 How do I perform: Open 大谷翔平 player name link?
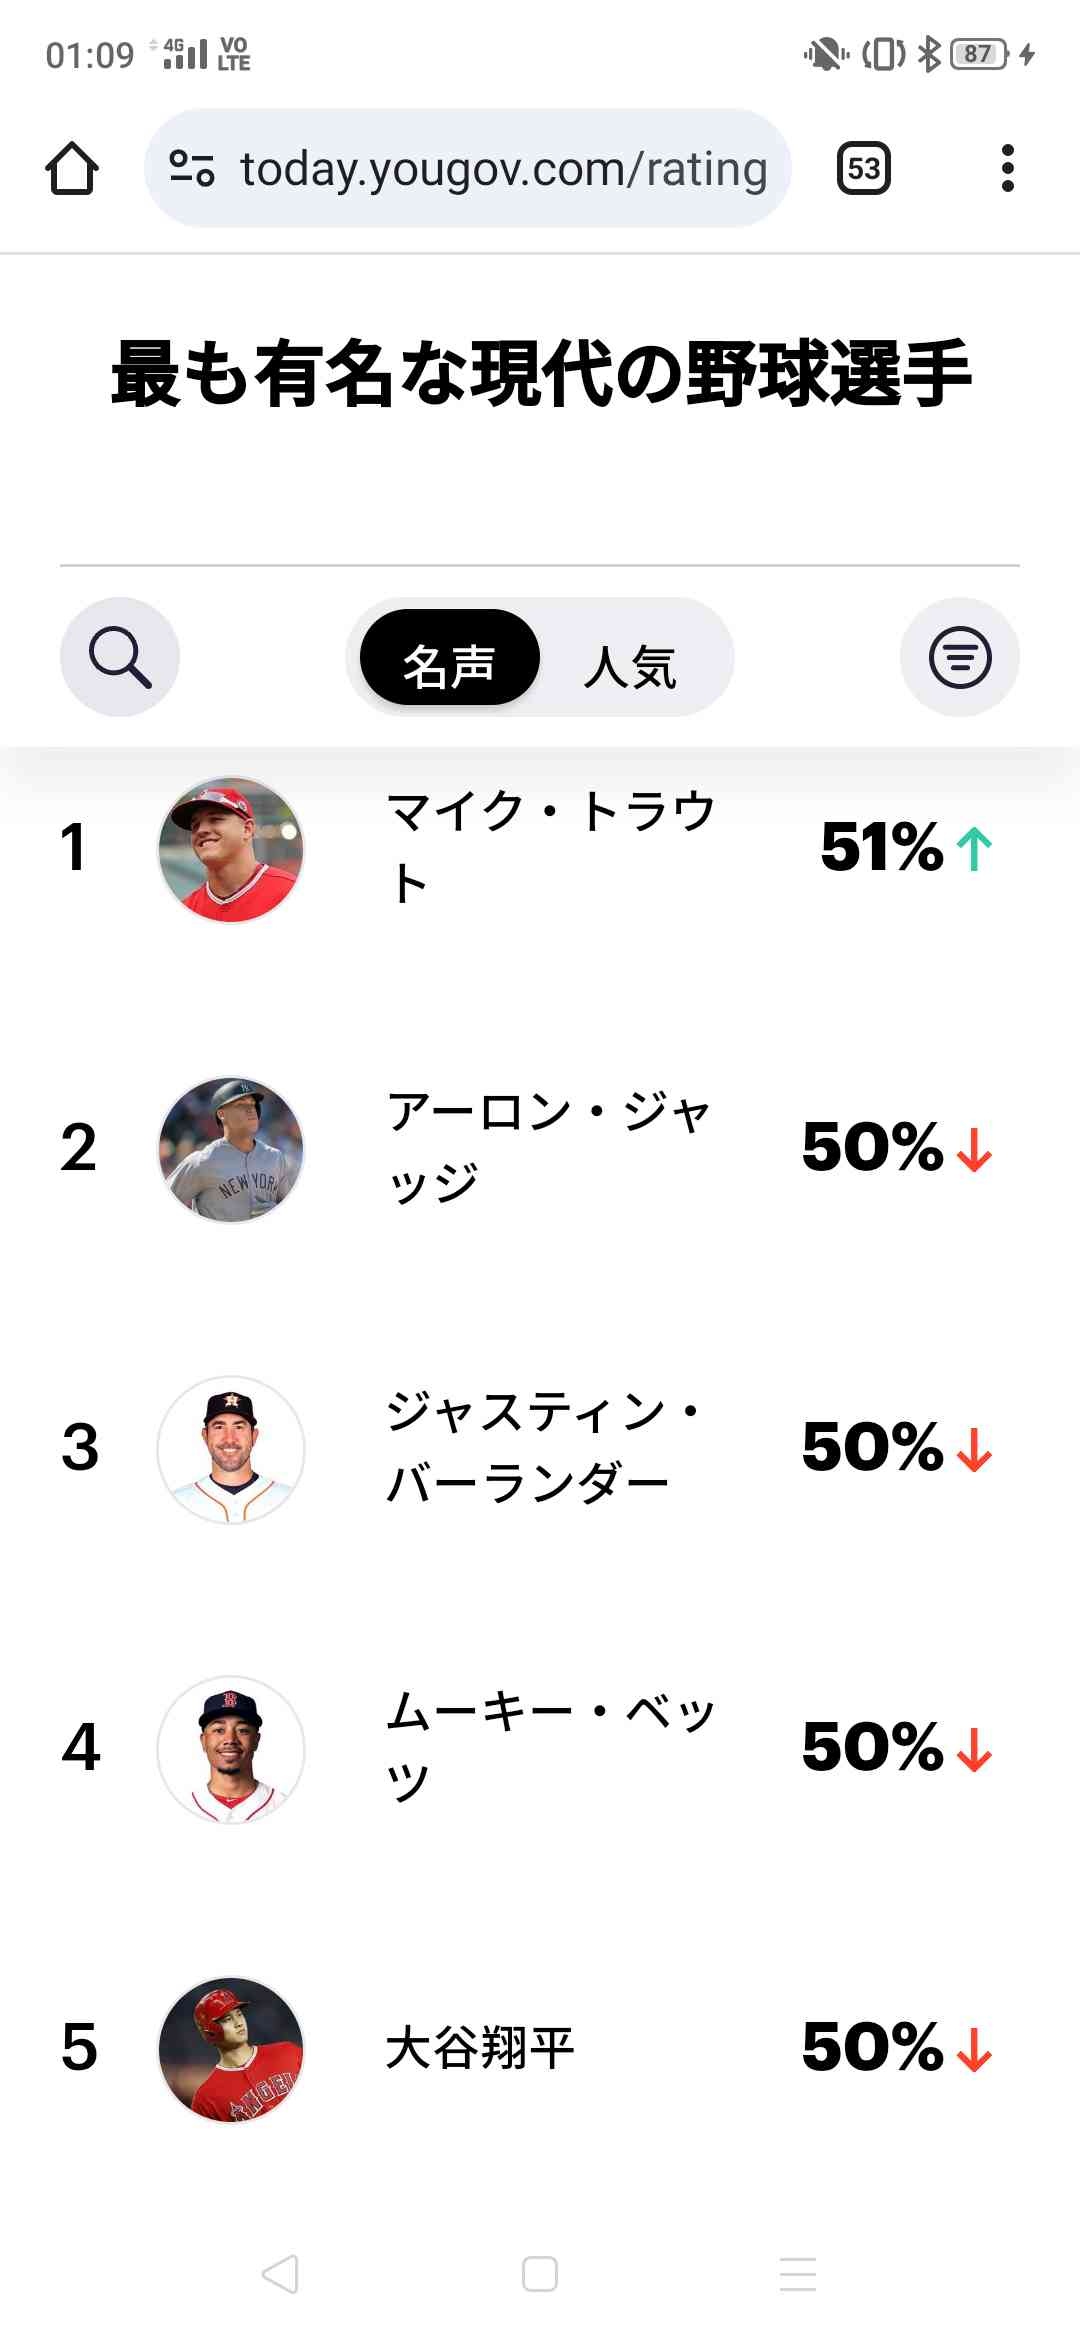coord(480,2047)
